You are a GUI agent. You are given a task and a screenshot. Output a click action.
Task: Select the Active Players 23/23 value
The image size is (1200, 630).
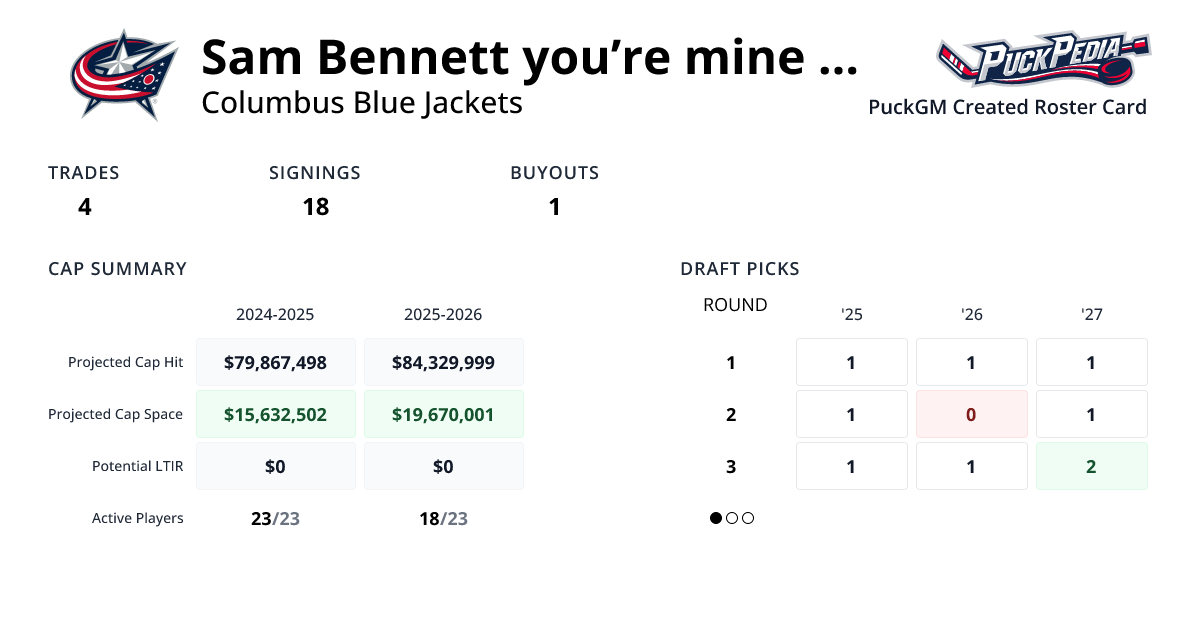coord(276,518)
